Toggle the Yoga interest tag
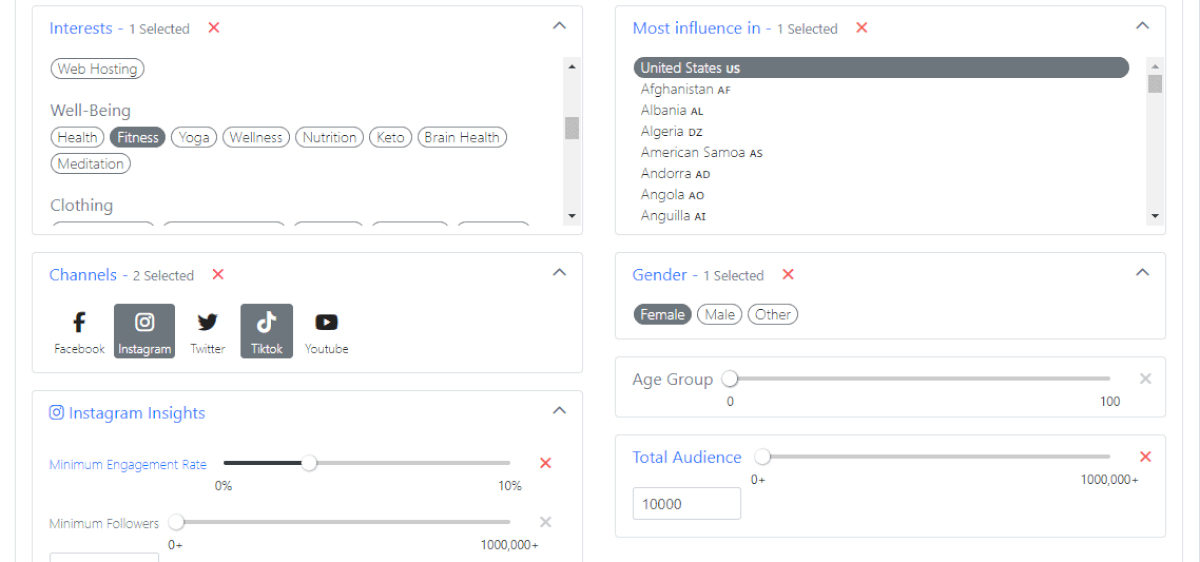1200x562 pixels. click(x=194, y=138)
